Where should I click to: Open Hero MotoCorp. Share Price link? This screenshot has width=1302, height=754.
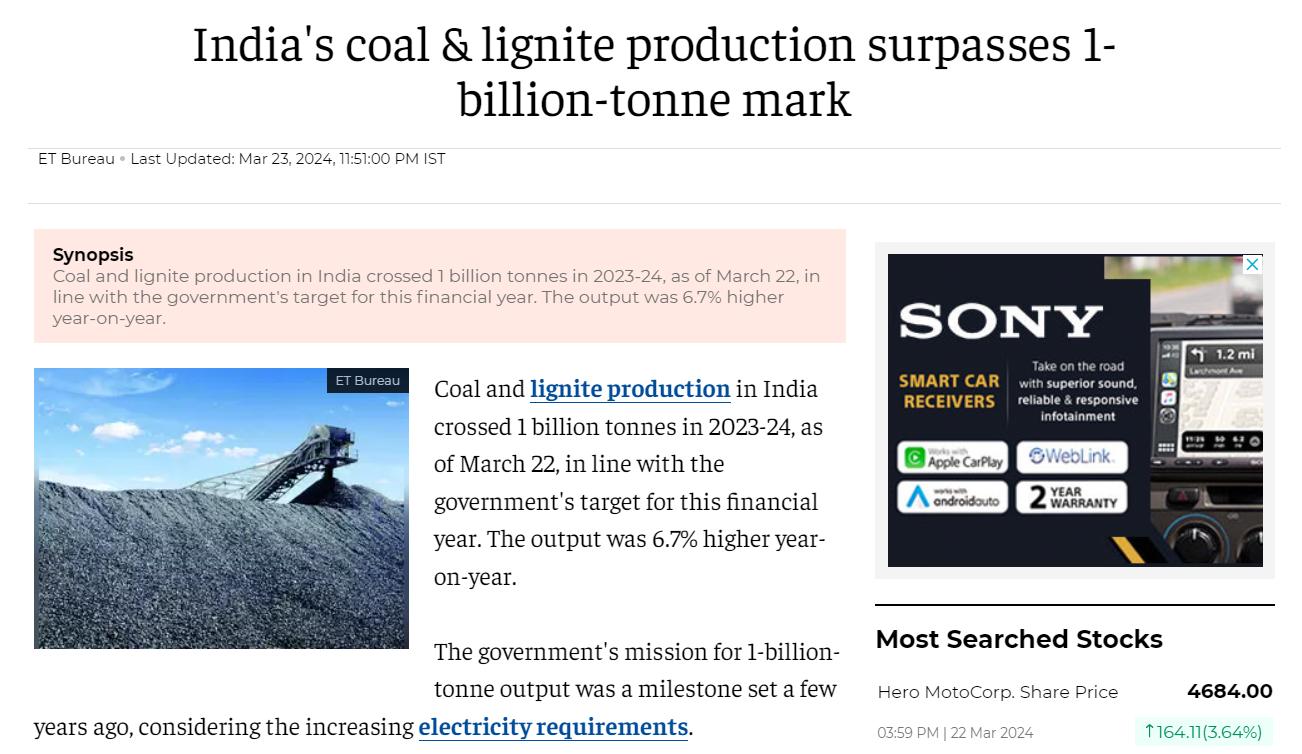(998, 692)
